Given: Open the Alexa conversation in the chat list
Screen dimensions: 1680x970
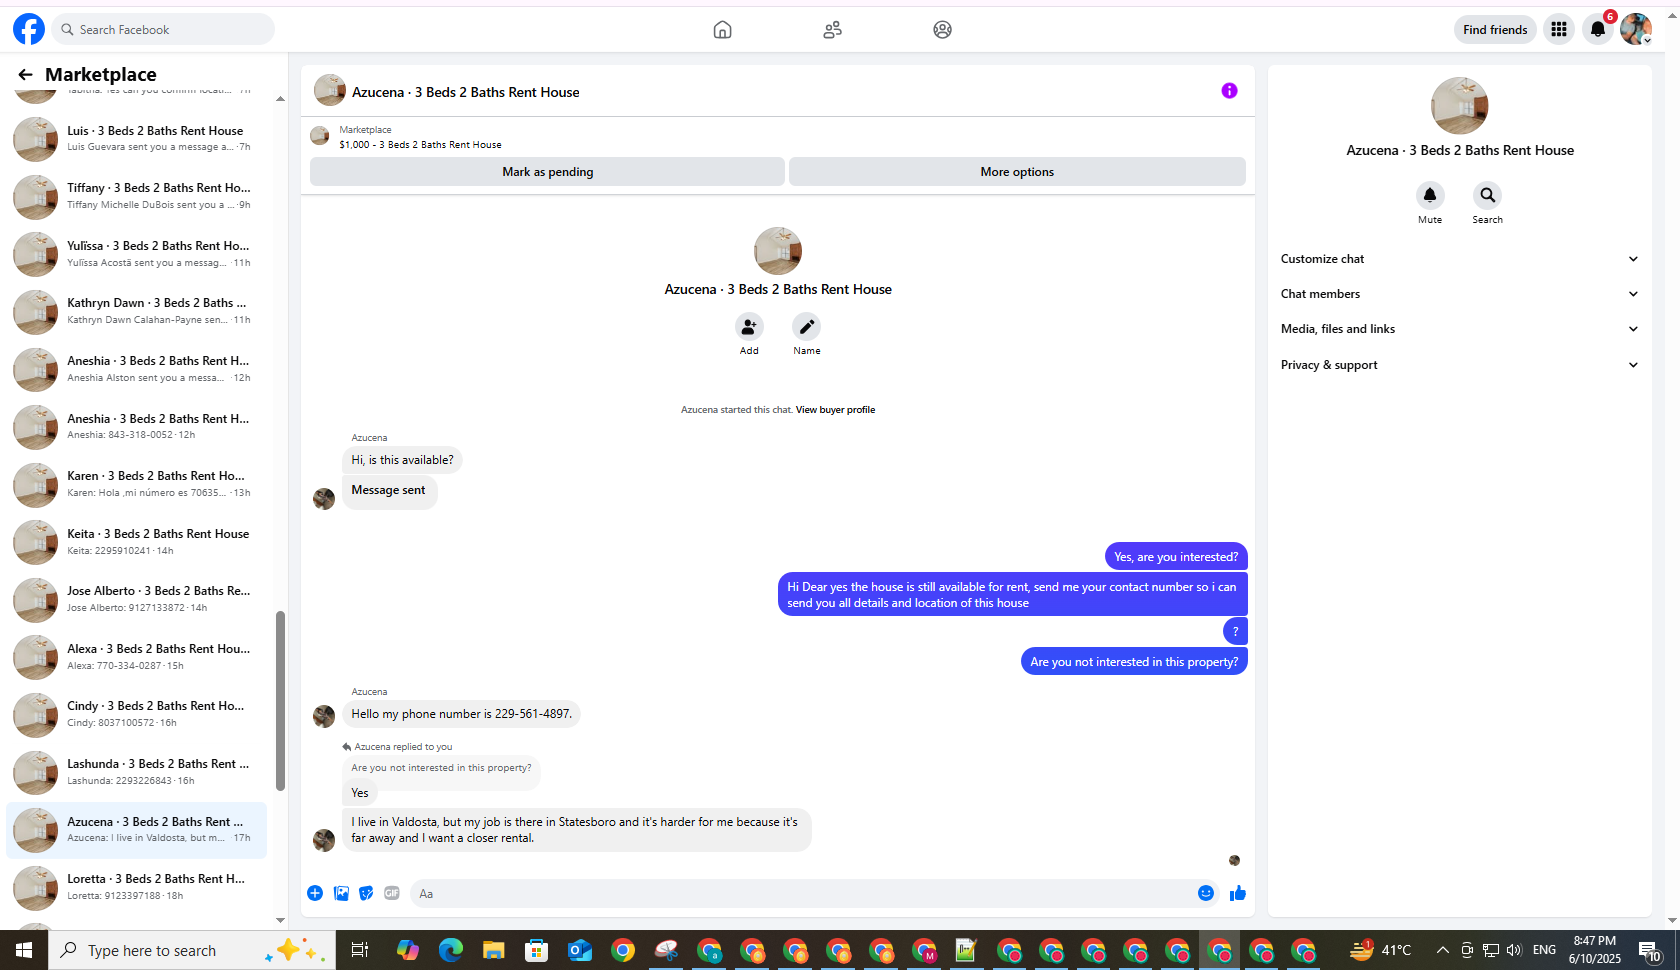Looking at the screenshot, I should (137, 657).
